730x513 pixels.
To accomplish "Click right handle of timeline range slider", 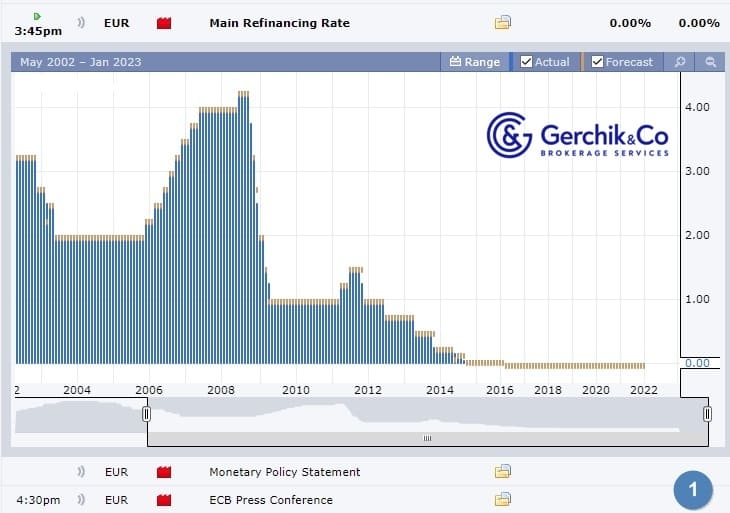I will (708, 413).
